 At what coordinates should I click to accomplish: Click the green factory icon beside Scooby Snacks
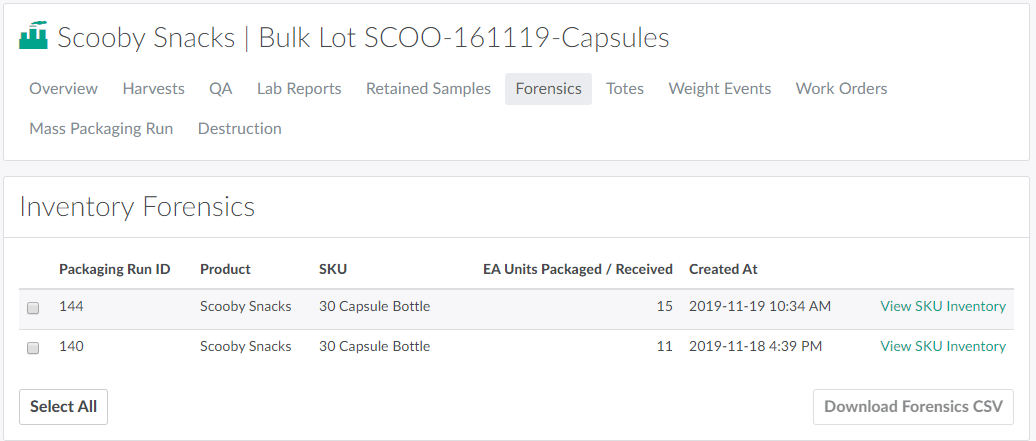[33, 37]
